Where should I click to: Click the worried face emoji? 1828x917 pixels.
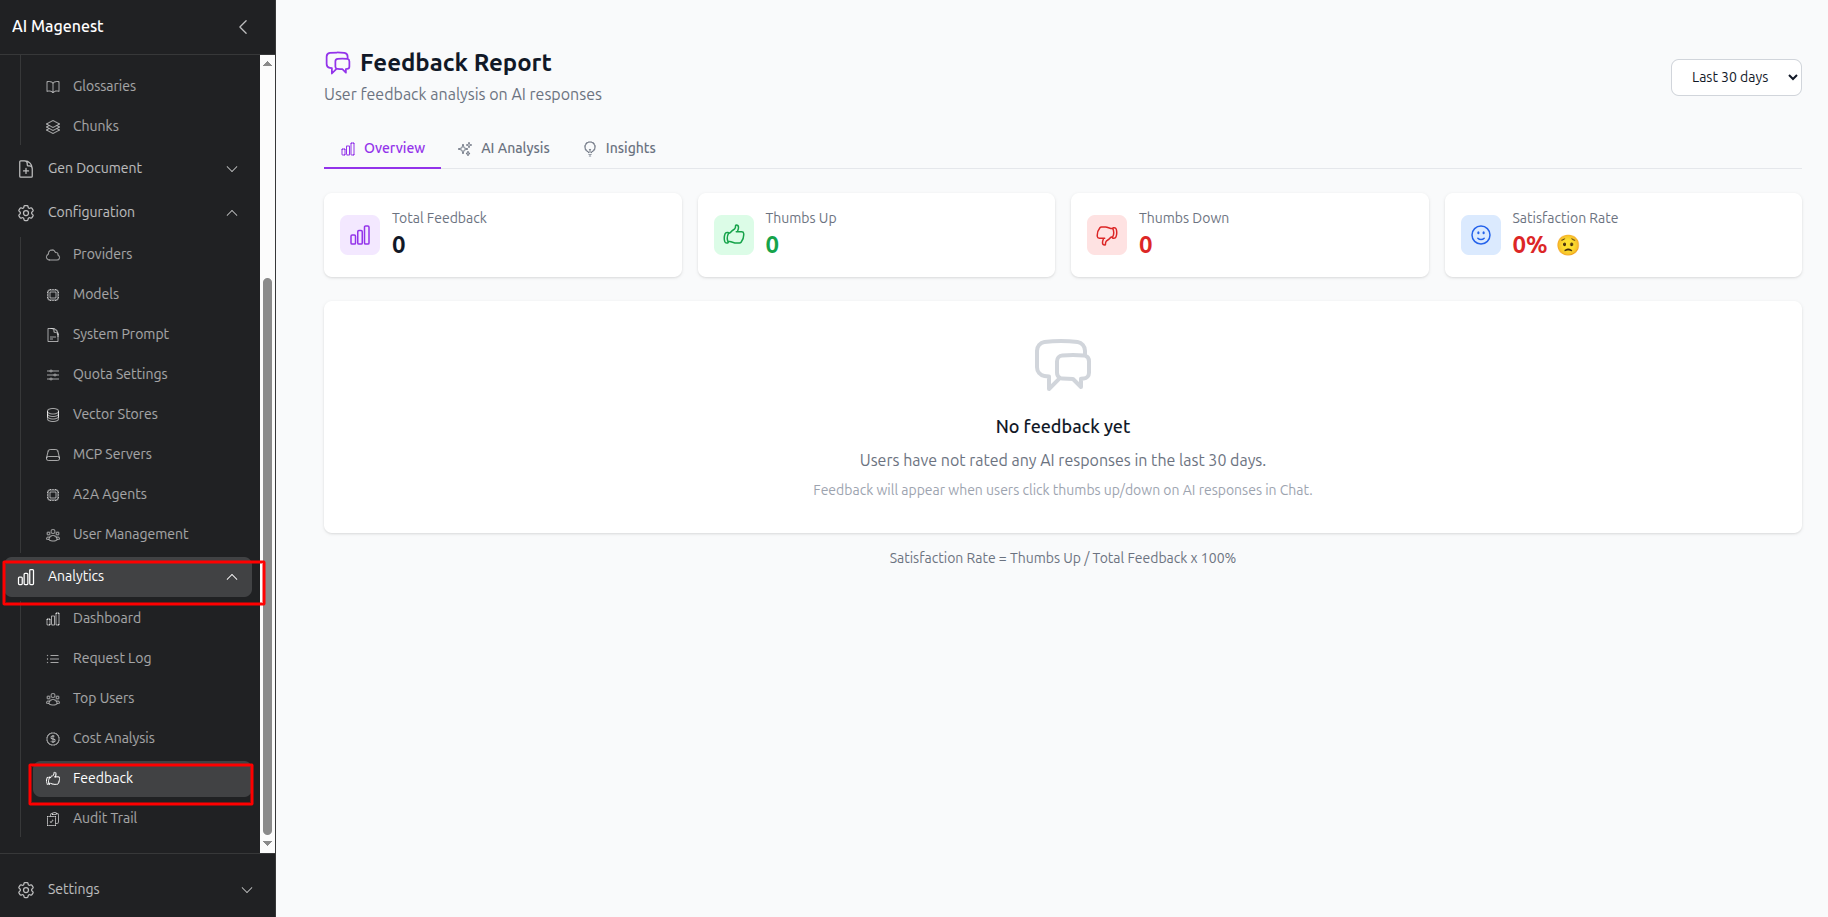1568,245
